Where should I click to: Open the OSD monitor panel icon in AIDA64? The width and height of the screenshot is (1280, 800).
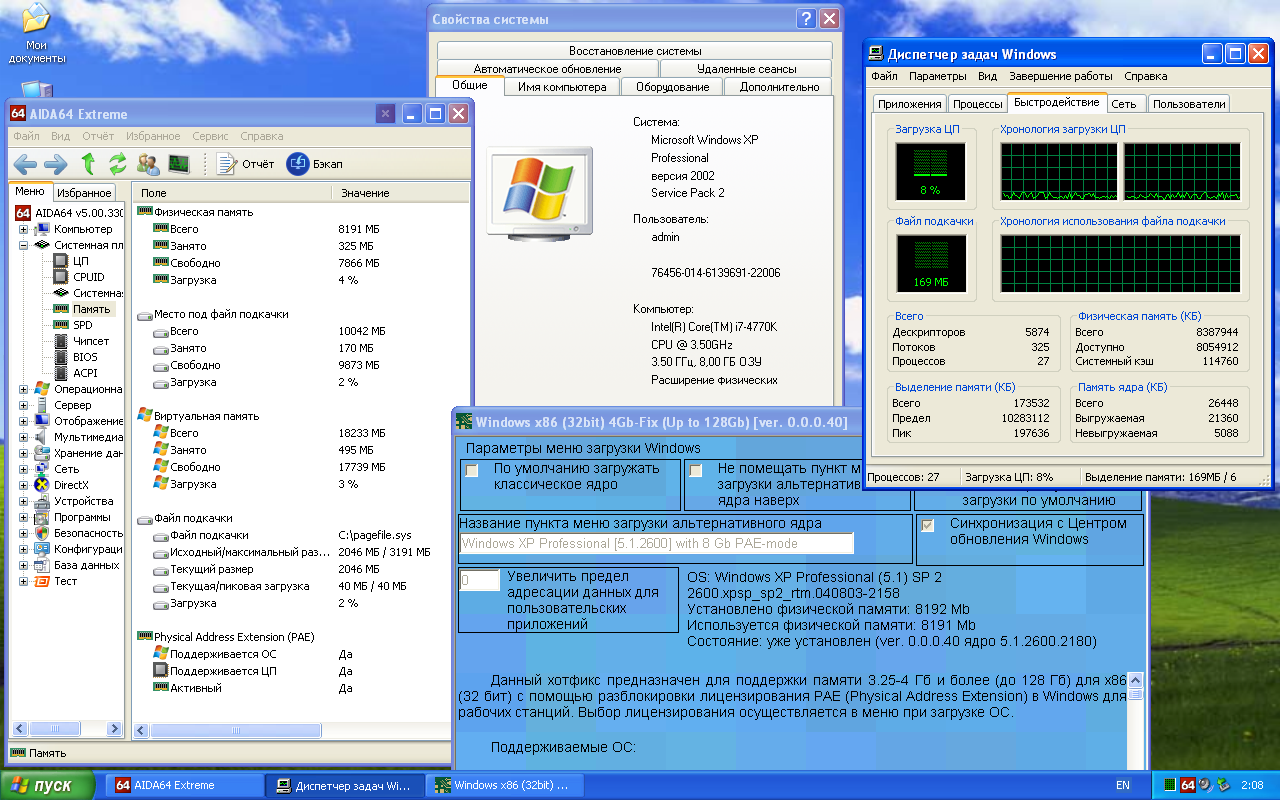(179, 164)
